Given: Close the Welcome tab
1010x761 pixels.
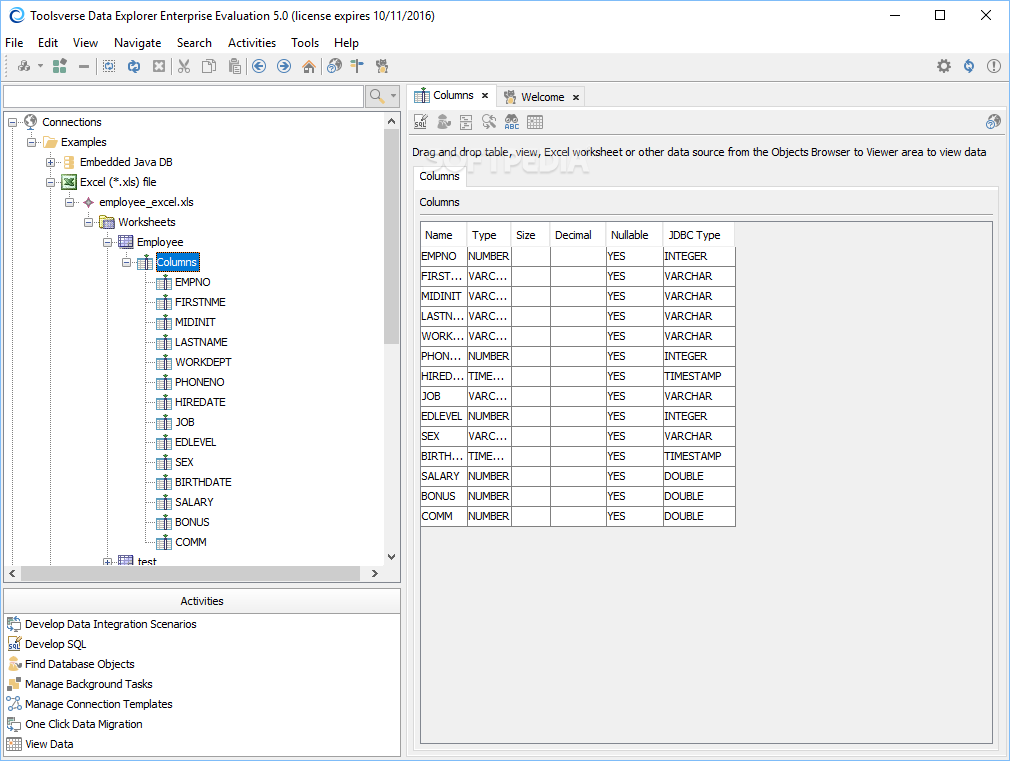Looking at the screenshot, I should 576,97.
